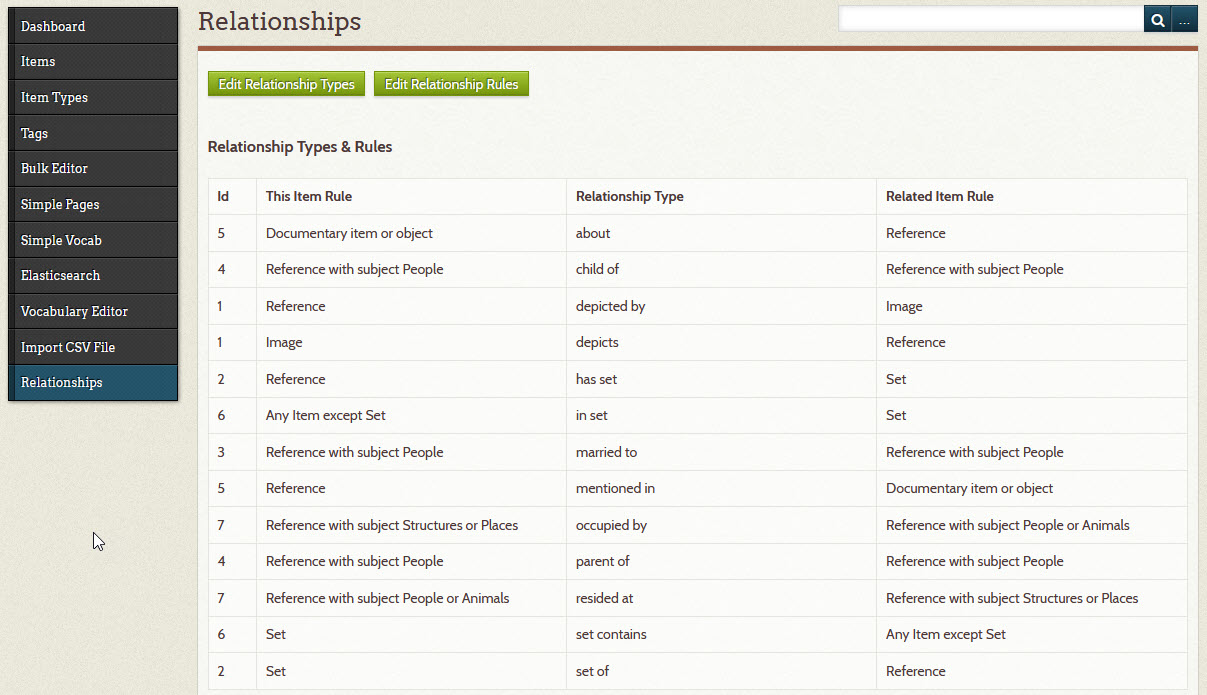The image size is (1207, 695).
Task: Click 'Reference with subject People or Animals' in resided at row
Action: (388, 598)
